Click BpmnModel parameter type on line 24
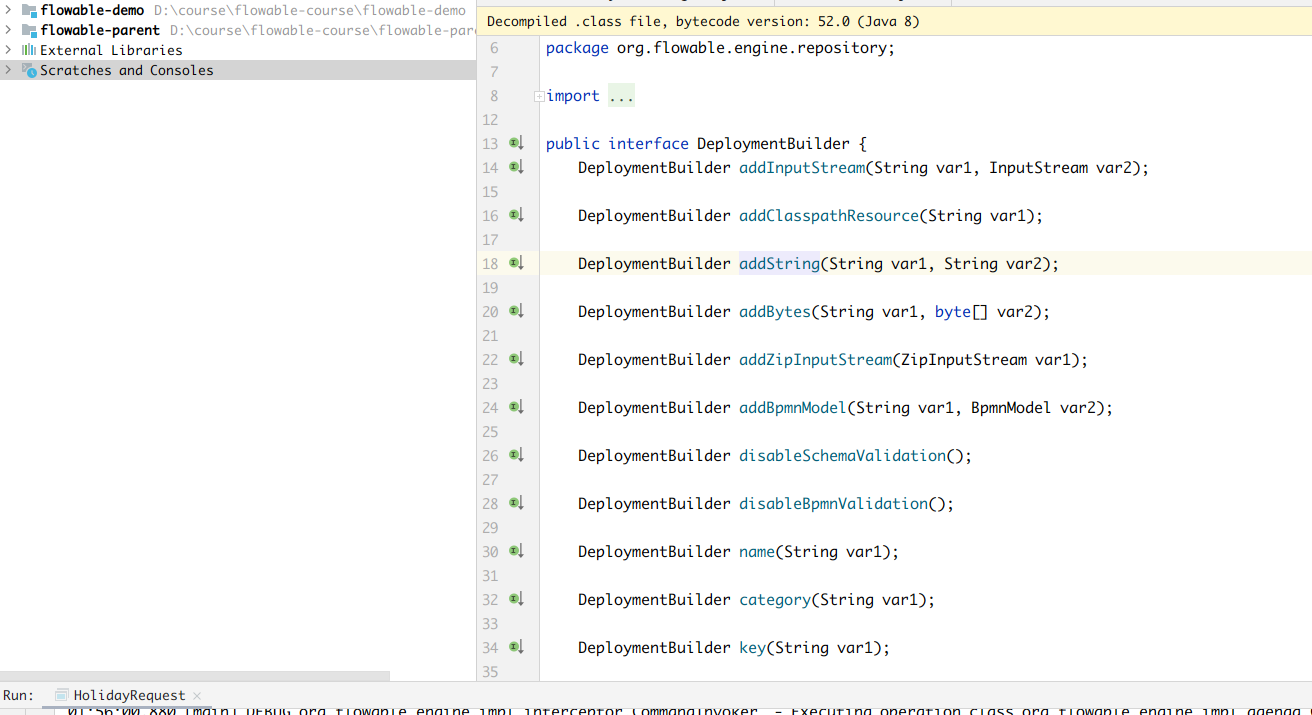1312x715 pixels. 1010,408
